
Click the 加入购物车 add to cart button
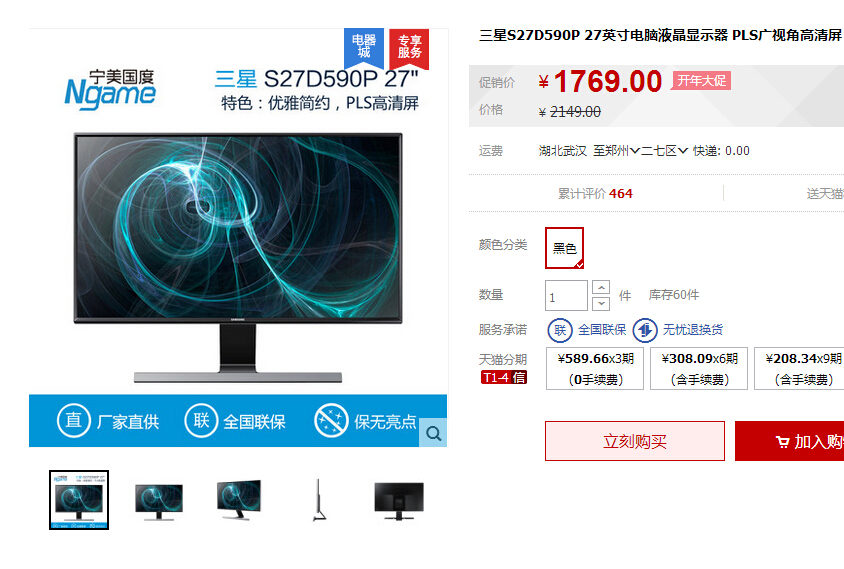click(789, 441)
